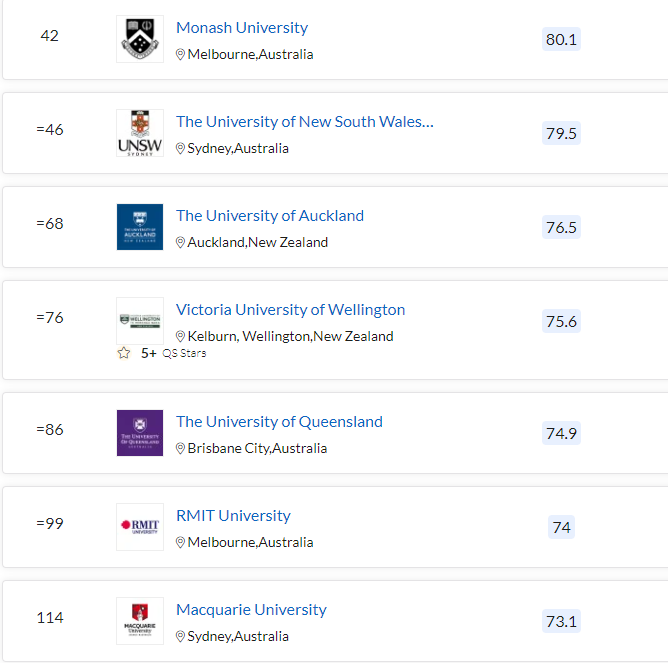Screen dimensions: 668x663
Task: Click the 5+ QS Stars label
Action: tap(173, 353)
